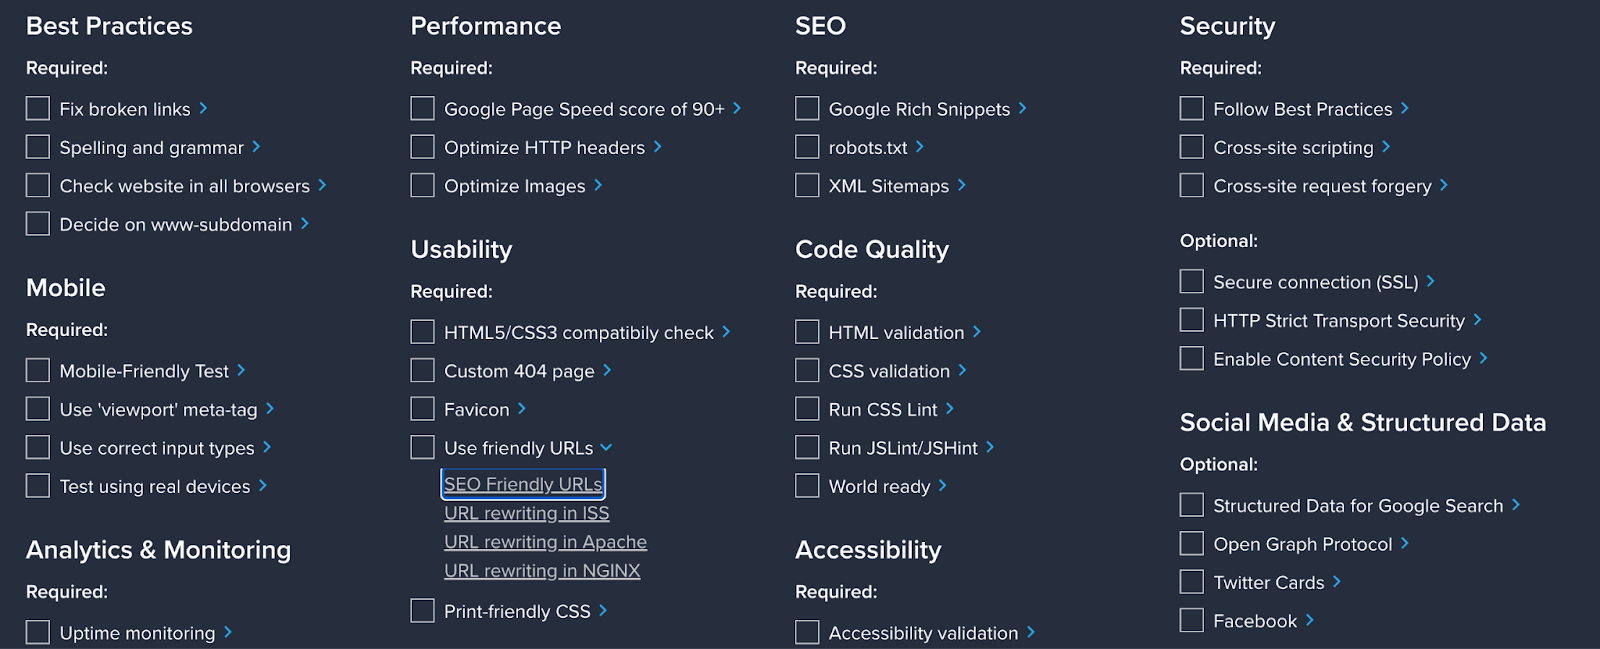Check the Twitter Cards checkbox
Screen dimensions: 1600x649
tap(1192, 582)
